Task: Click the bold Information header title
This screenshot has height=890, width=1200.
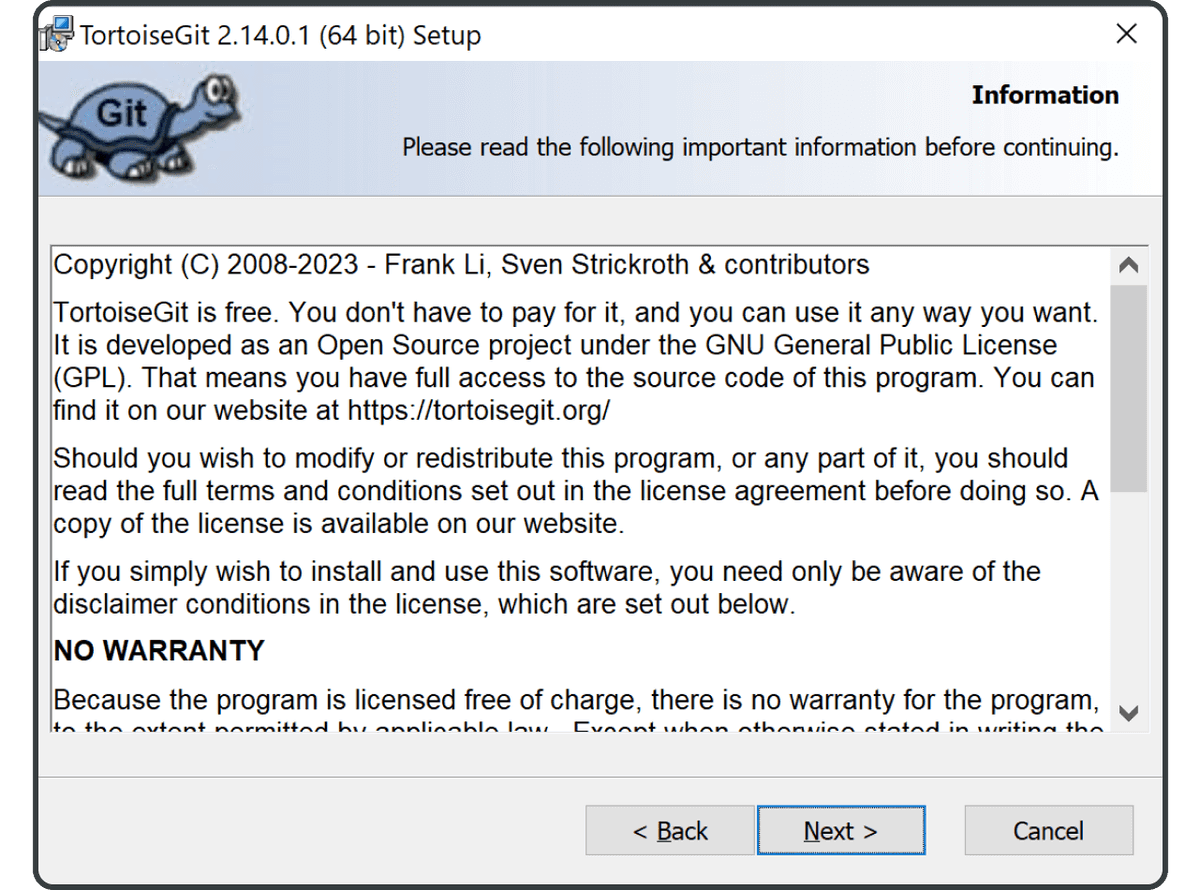Action: (x=1045, y=95)
